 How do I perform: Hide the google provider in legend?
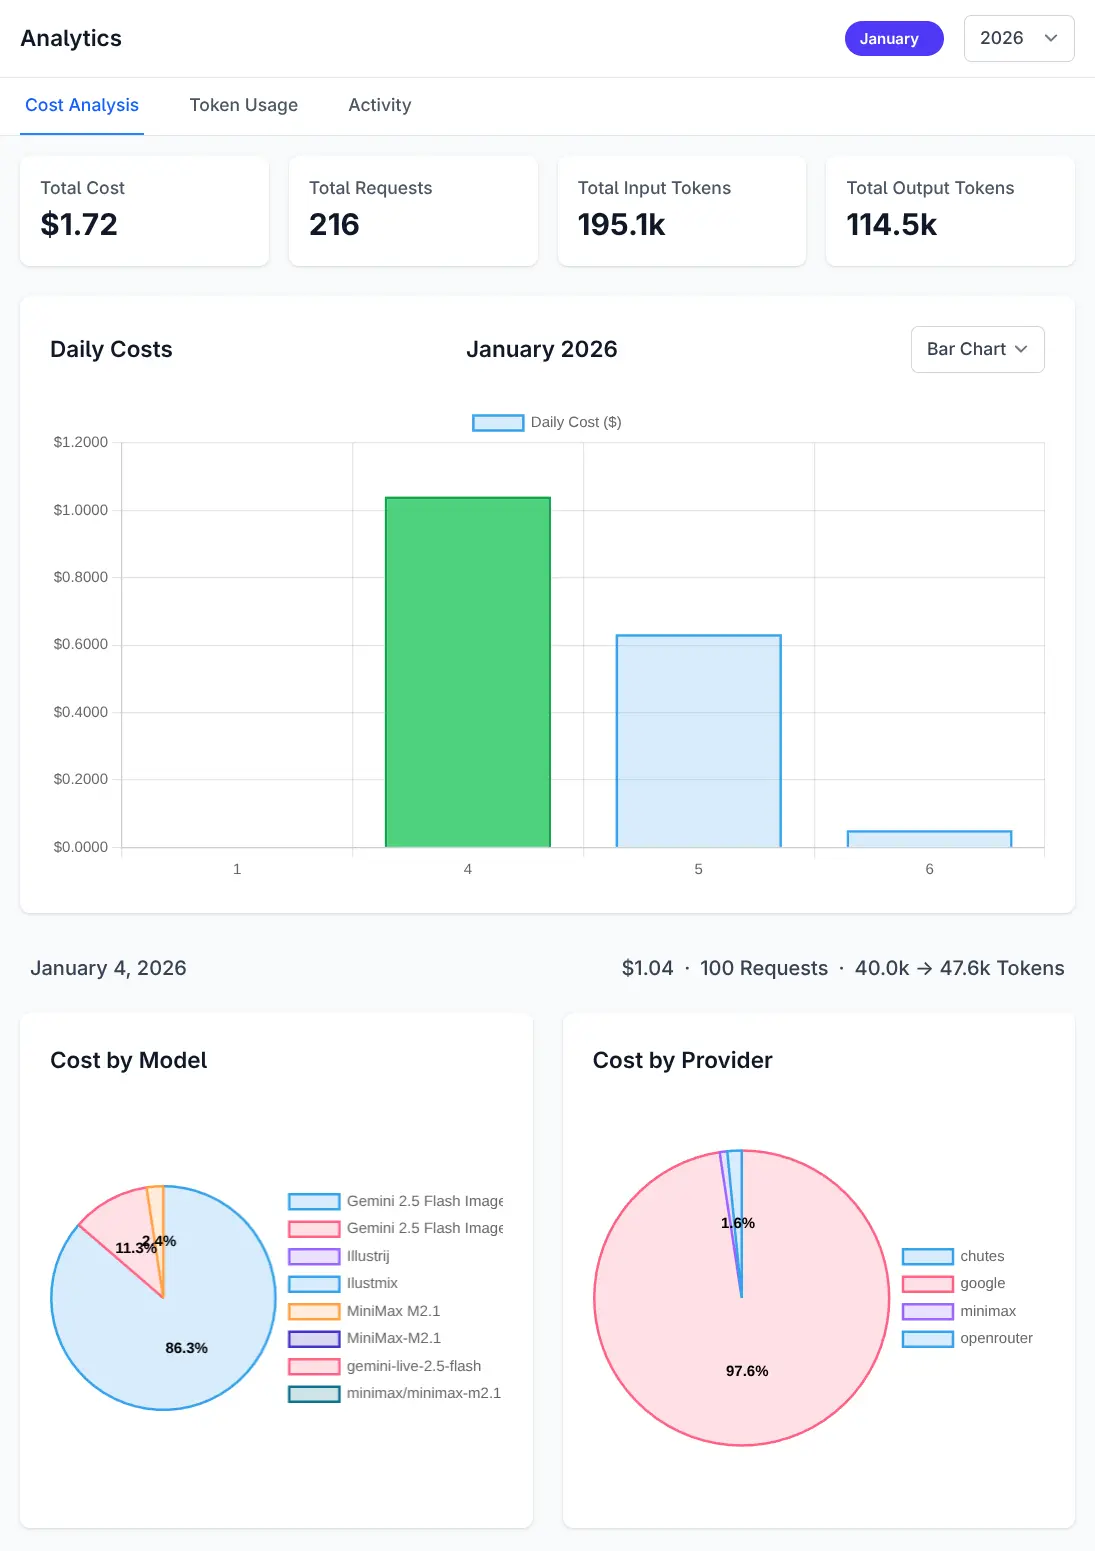[982, 1283]
